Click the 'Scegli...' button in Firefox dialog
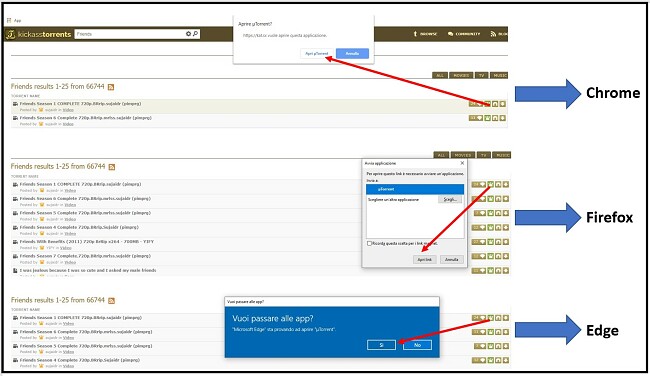The image size is (650, 376). [x=450, y=200]
